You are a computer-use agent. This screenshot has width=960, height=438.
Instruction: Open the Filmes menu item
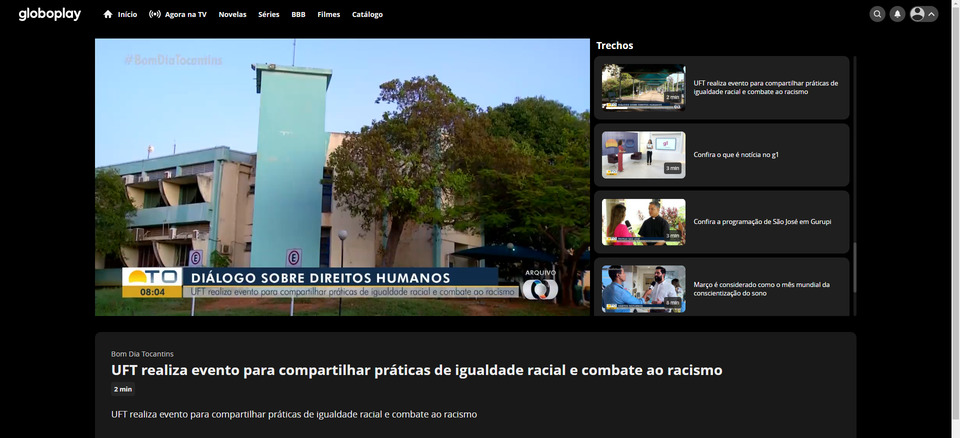point(329,14)
